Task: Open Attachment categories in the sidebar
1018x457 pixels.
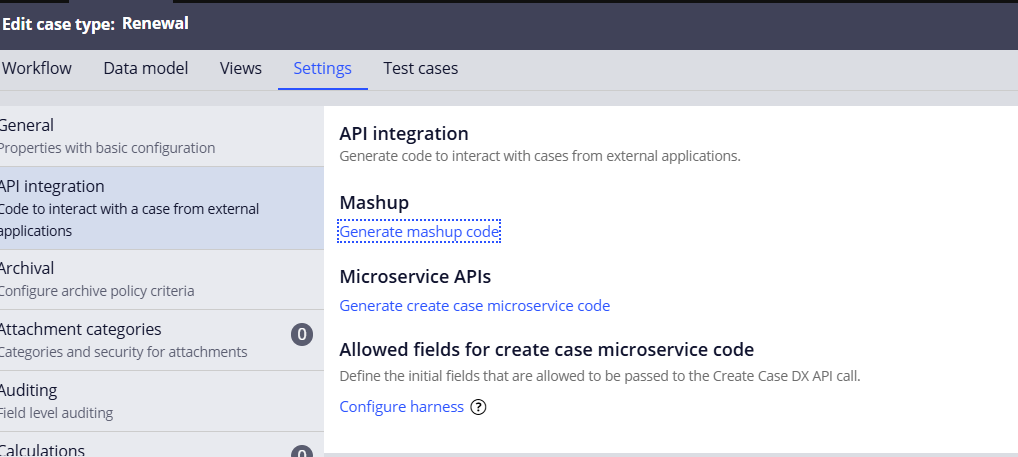Action: (x=81, y=329)
